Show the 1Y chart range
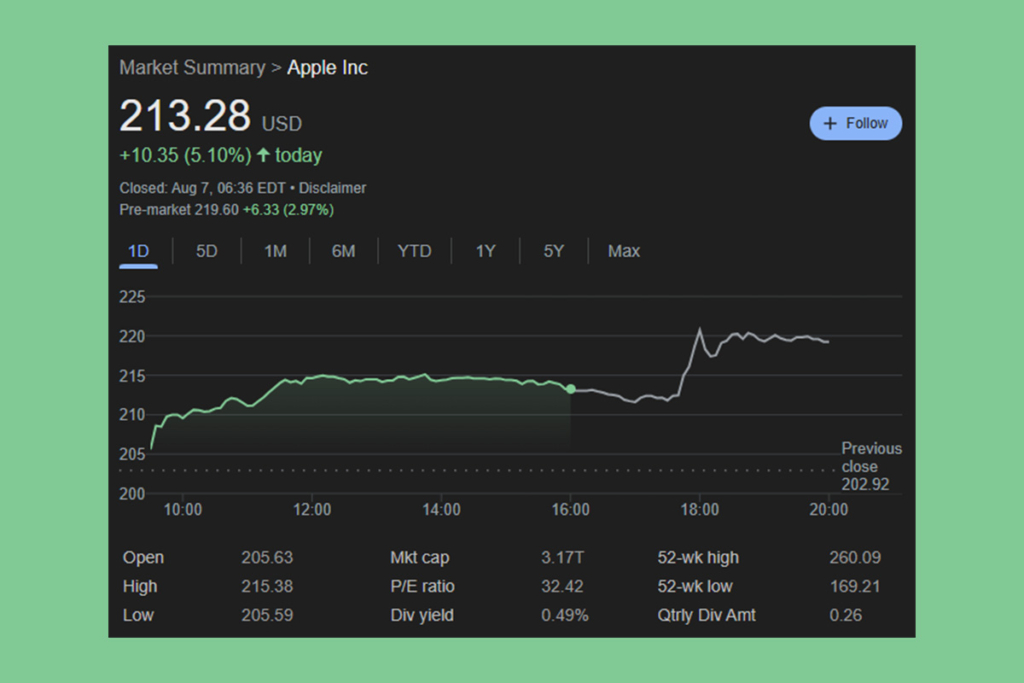The image size is (1024, 683). click(485, 251)
